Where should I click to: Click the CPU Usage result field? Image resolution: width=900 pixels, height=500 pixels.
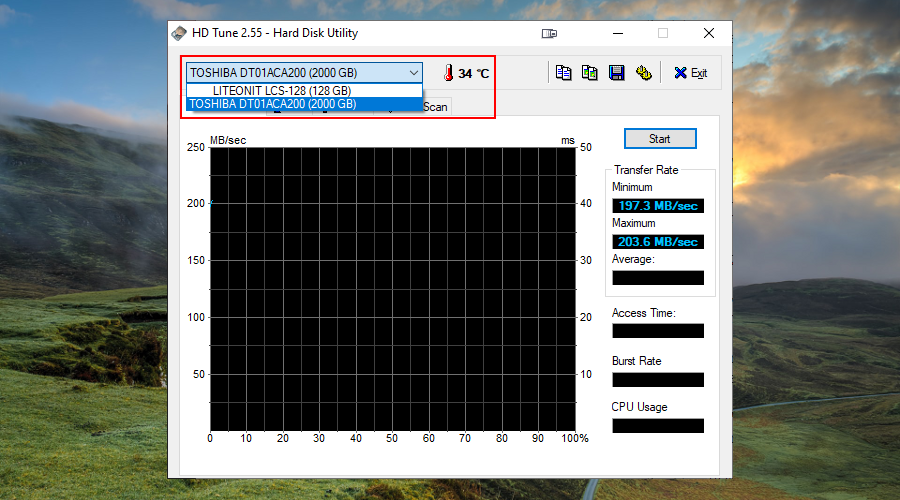point(657,426)
